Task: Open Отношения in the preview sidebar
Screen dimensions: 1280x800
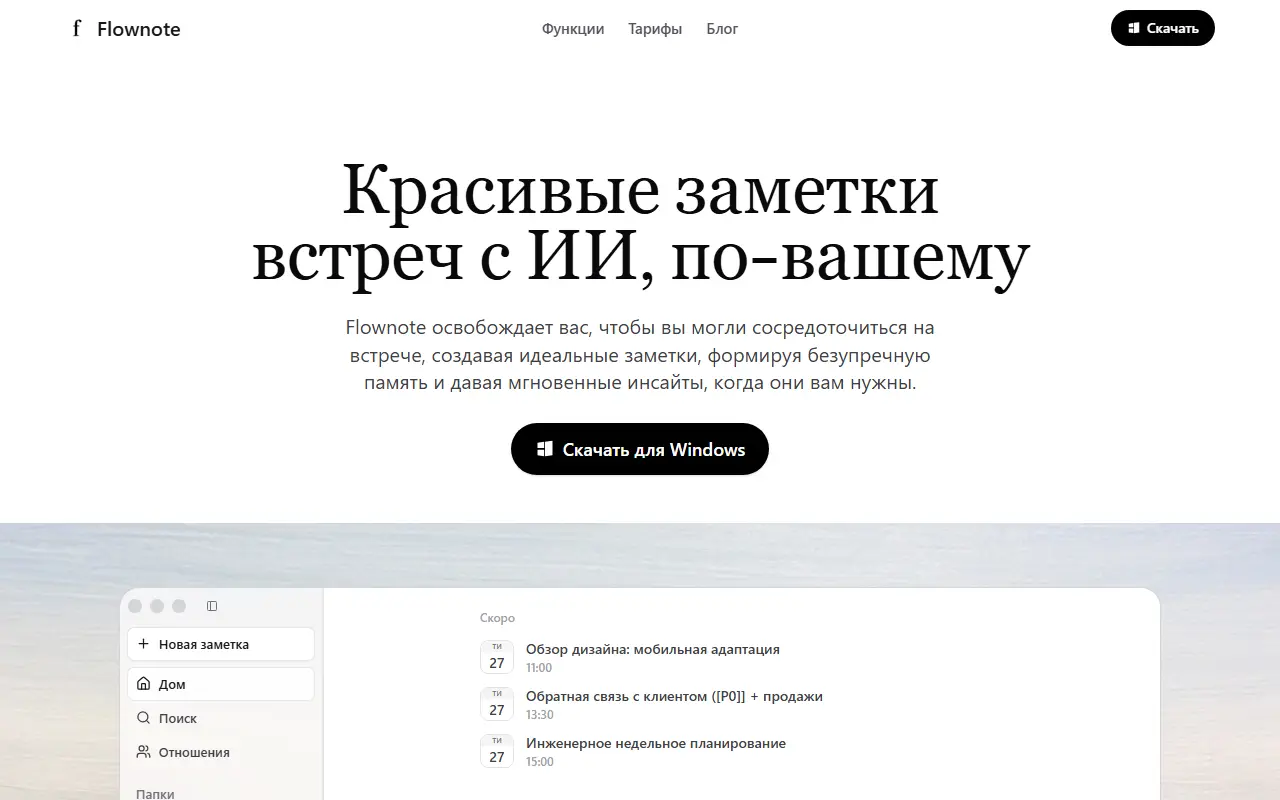Action: coord(221,752)
